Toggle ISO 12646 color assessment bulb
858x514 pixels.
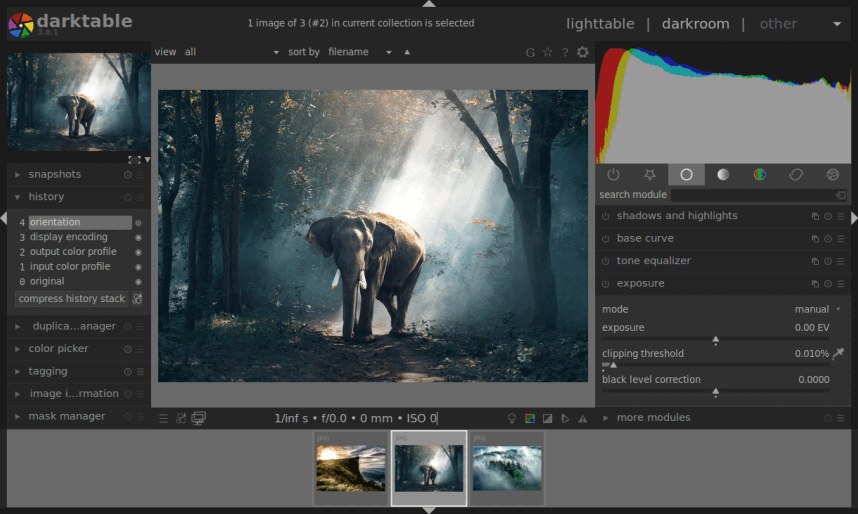[x=512, y=419]
